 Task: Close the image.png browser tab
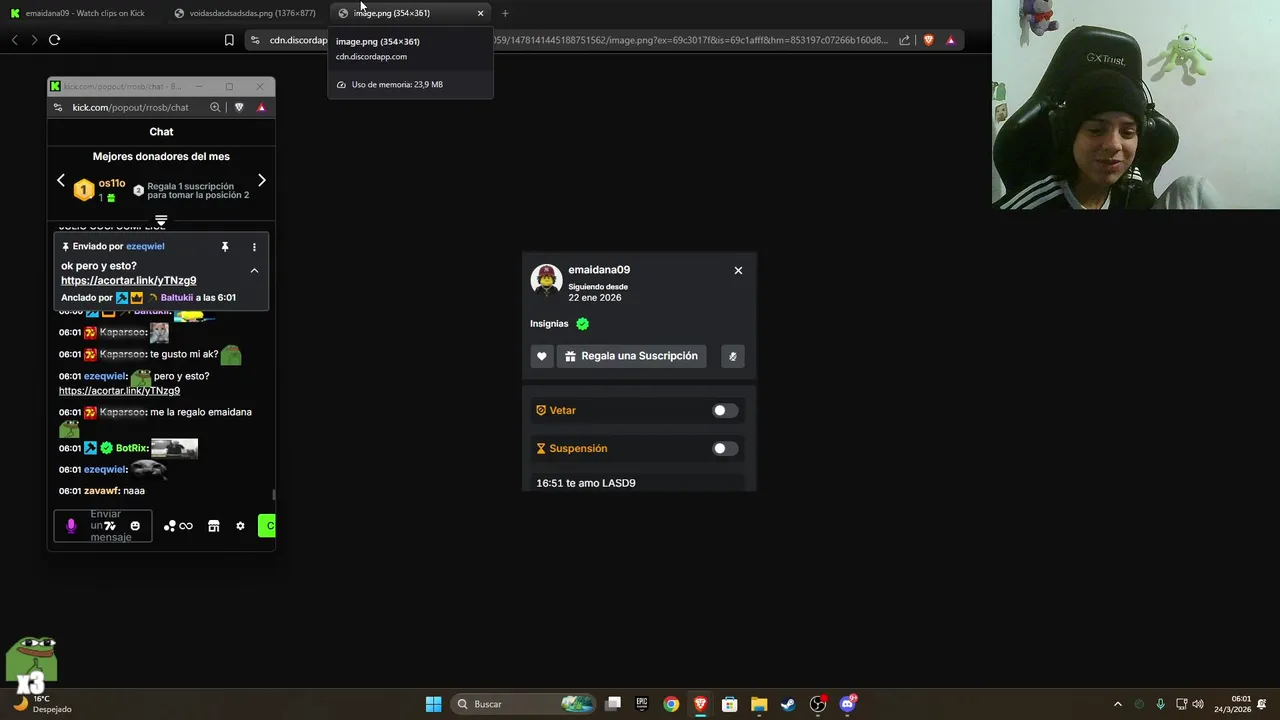(480, 13)
